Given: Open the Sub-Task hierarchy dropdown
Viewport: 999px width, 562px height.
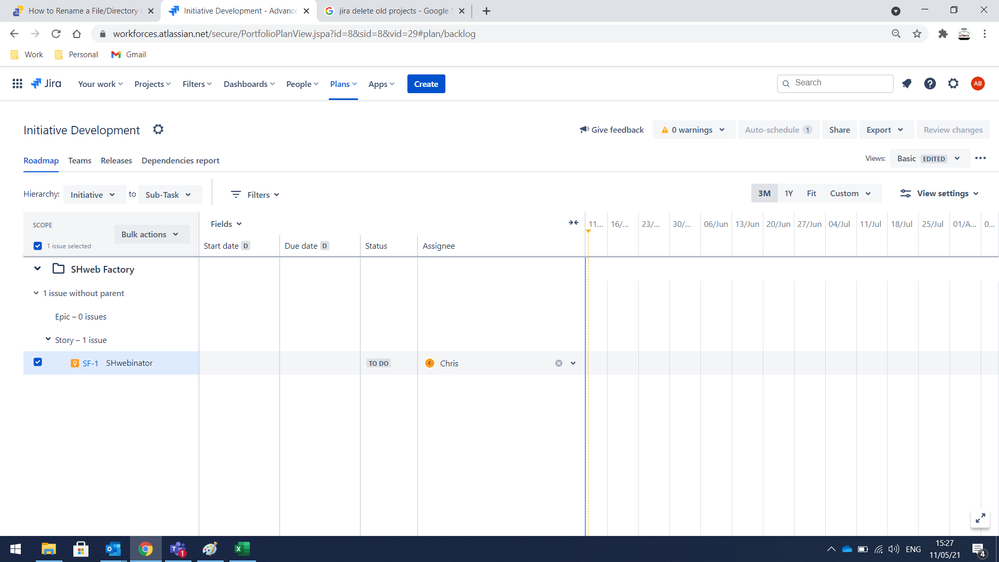Looking at the screenshot, I should [x=168, y=194].
